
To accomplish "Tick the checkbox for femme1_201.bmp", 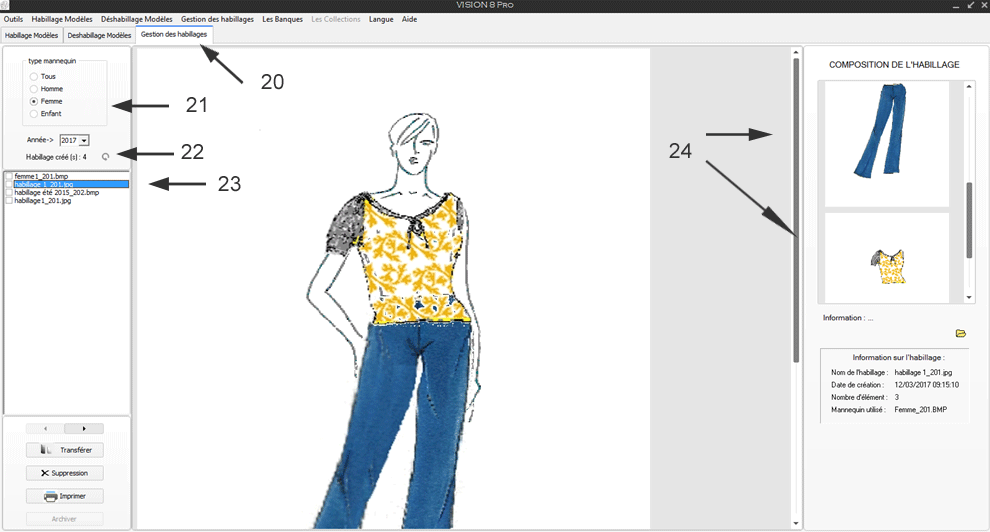I will tap(9, 176).
